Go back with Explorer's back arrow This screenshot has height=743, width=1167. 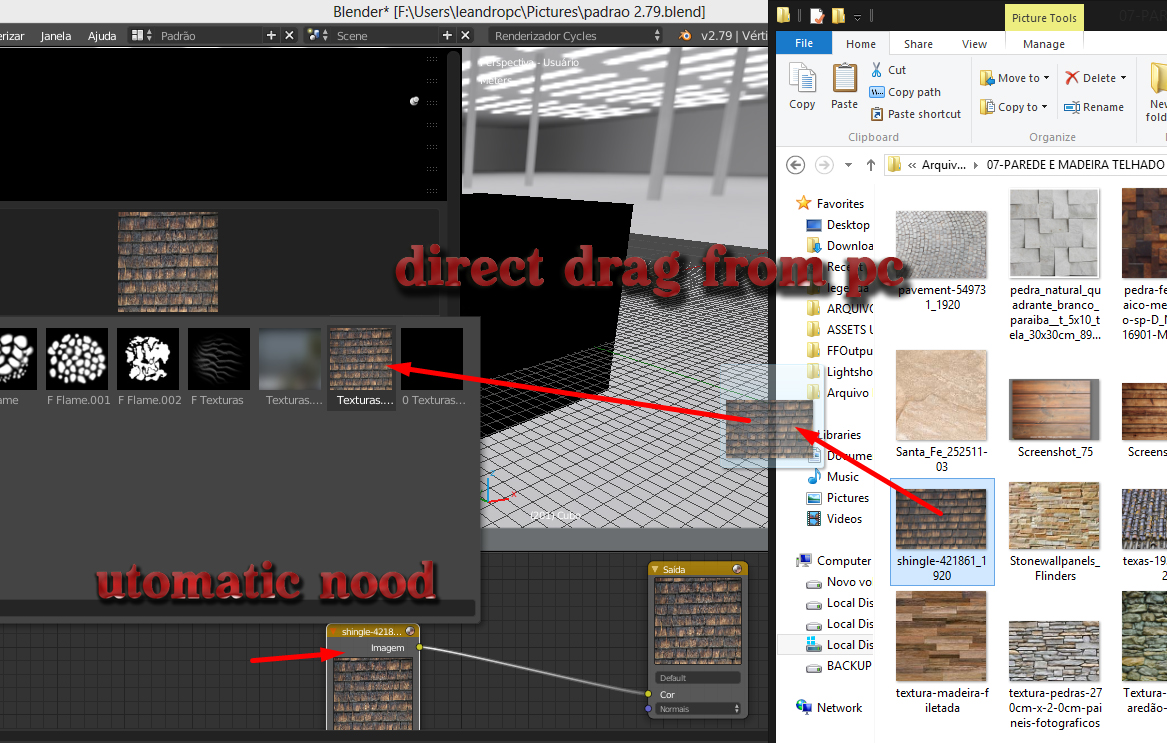click(x=796, y=165)
